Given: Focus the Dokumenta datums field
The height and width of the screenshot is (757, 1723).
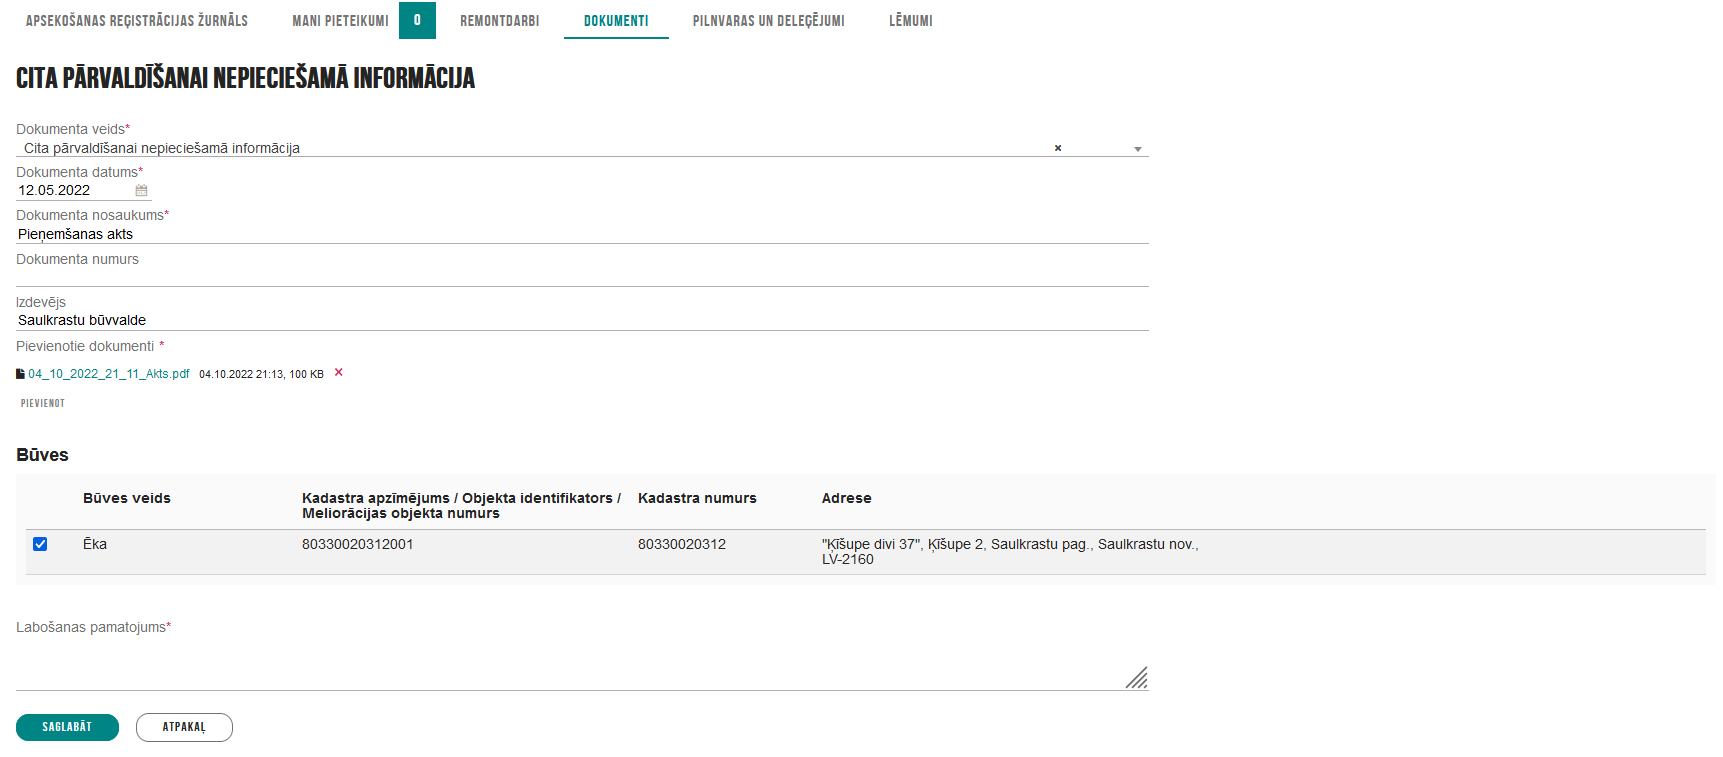Looking at the screenshot, I should pos(75,190).
